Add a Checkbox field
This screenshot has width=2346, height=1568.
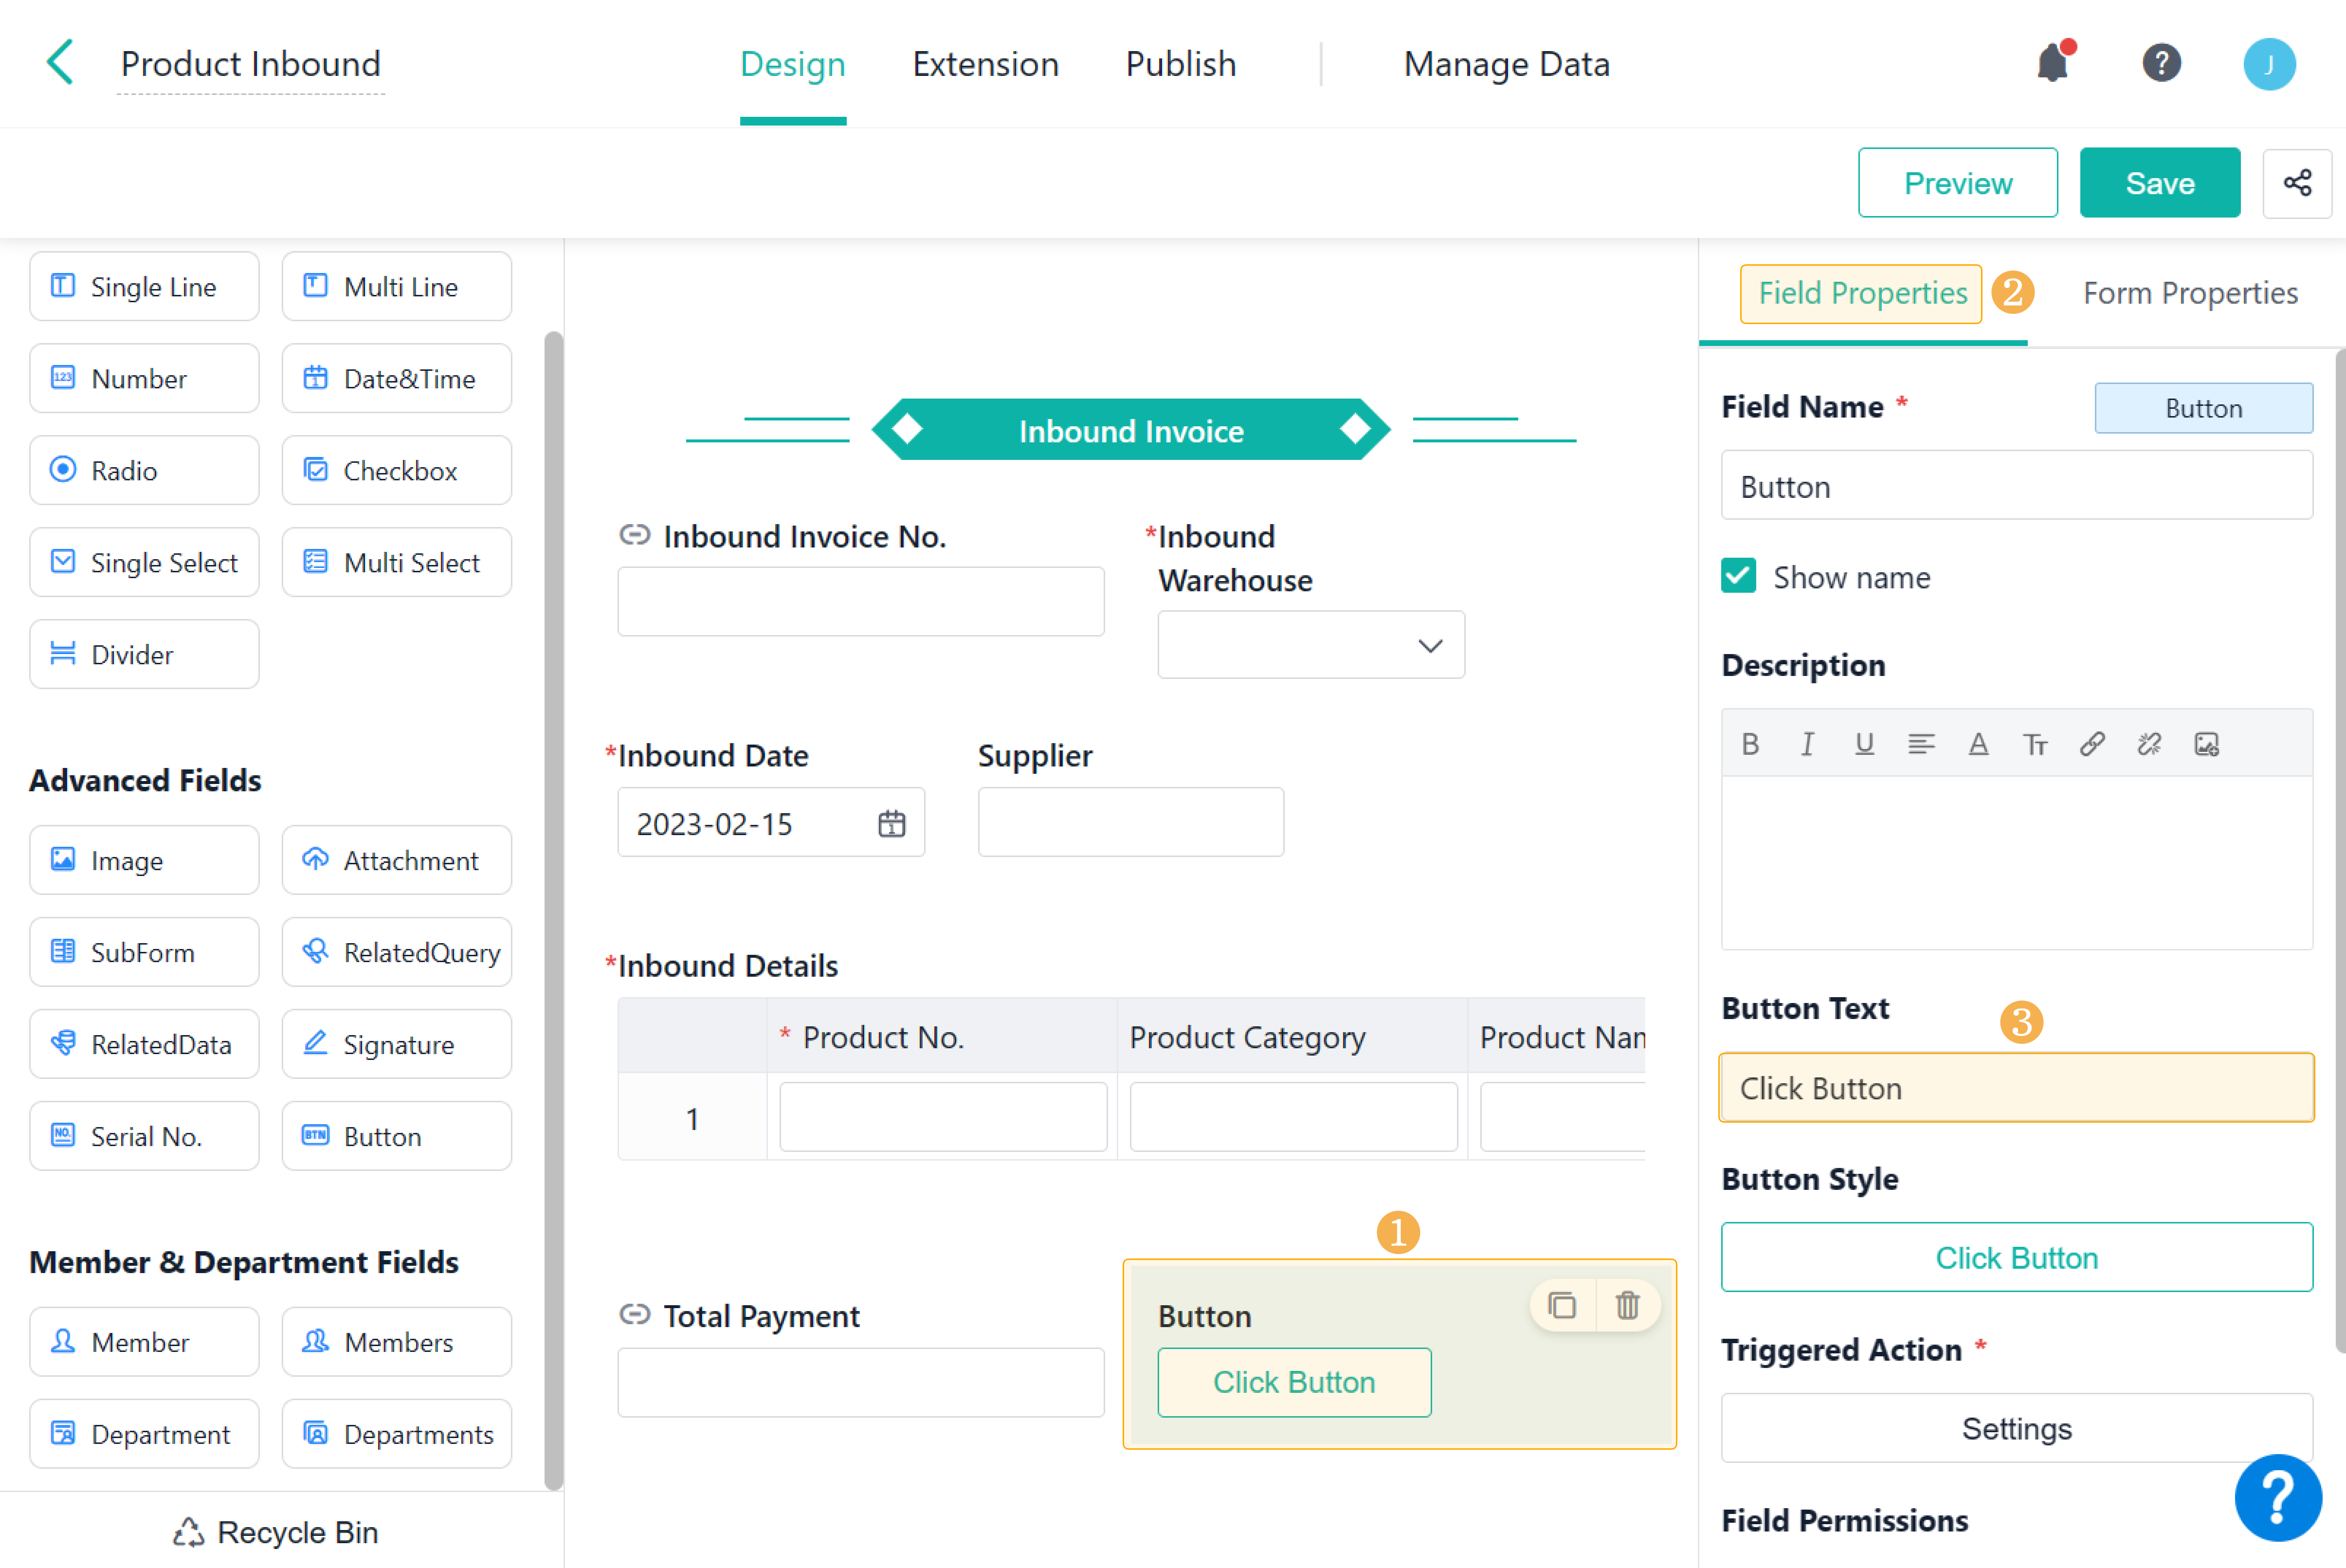397,470
